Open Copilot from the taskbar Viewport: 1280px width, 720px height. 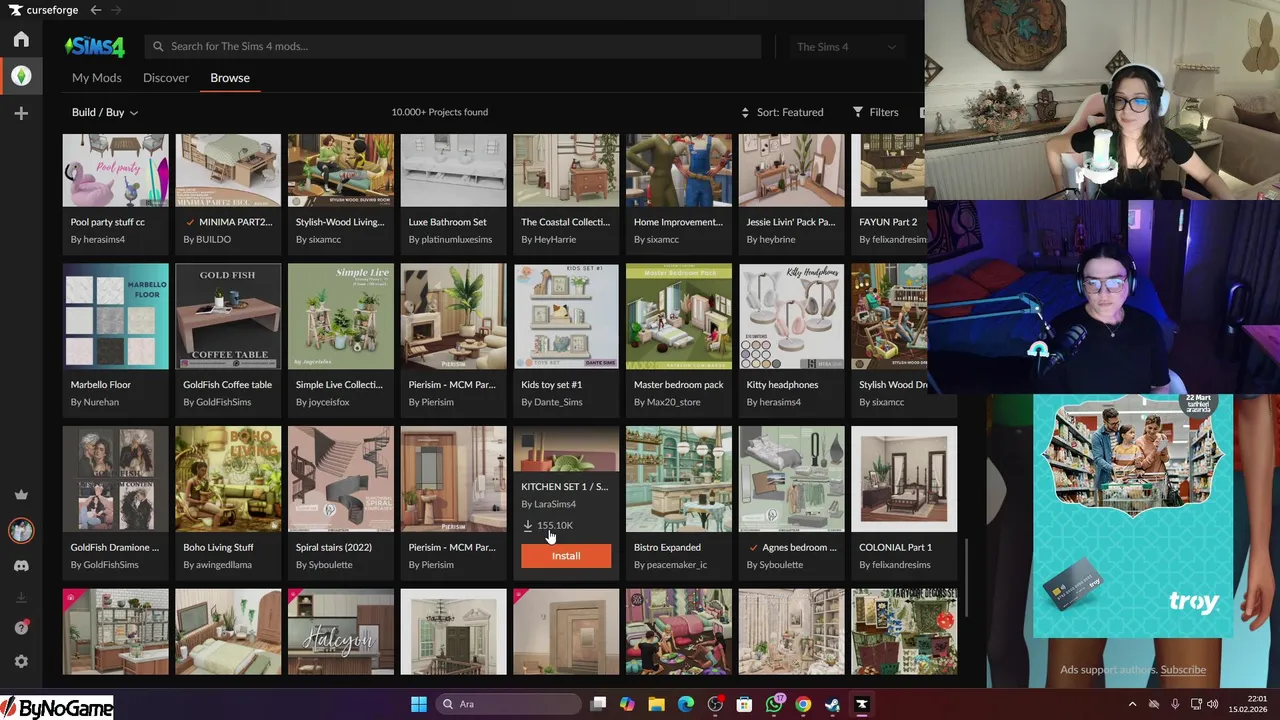coord(627,704)
